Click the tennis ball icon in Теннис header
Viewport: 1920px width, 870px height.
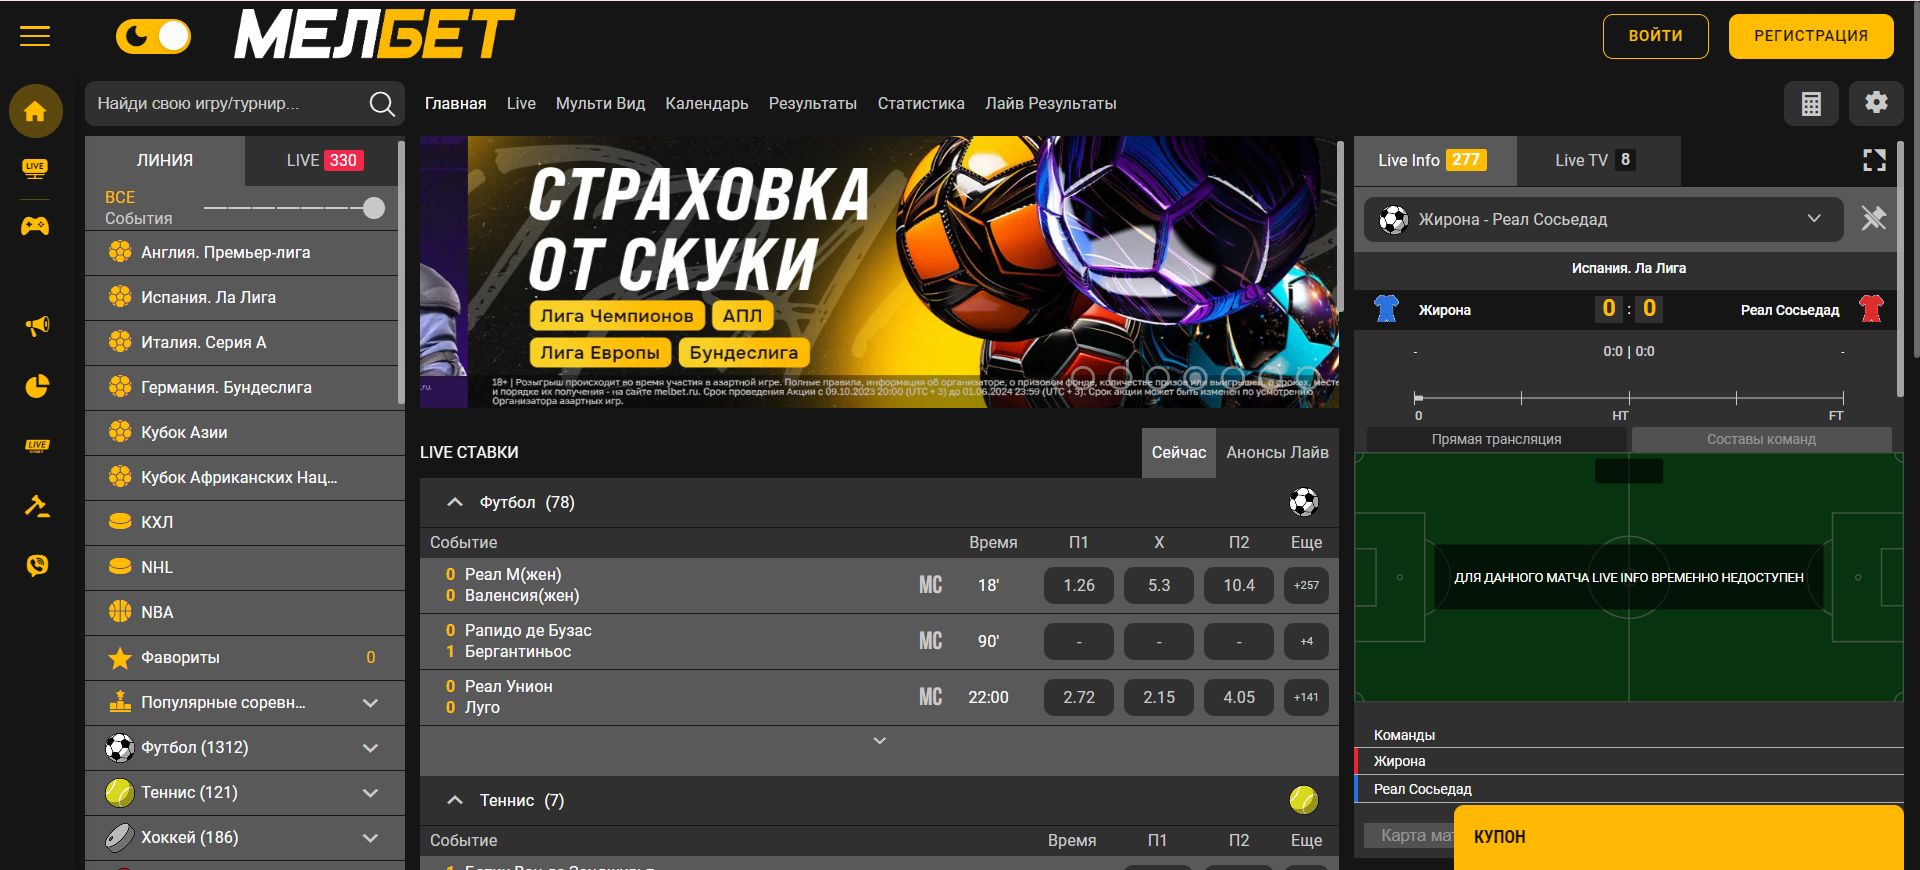tap(1303, 800)
